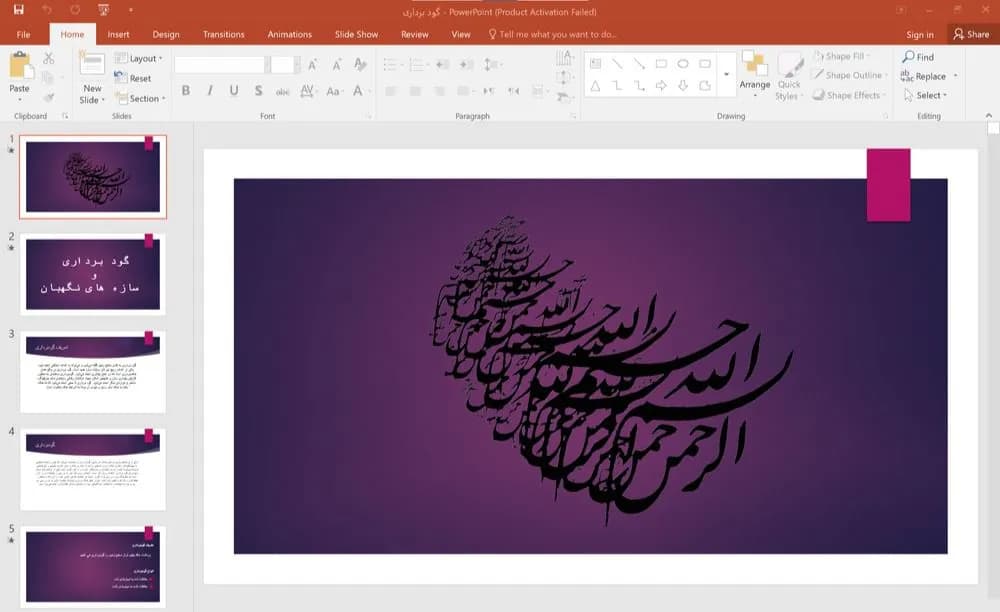Click the Find button
Viewport: 1000px width, 612px height.
click(918, 57)
